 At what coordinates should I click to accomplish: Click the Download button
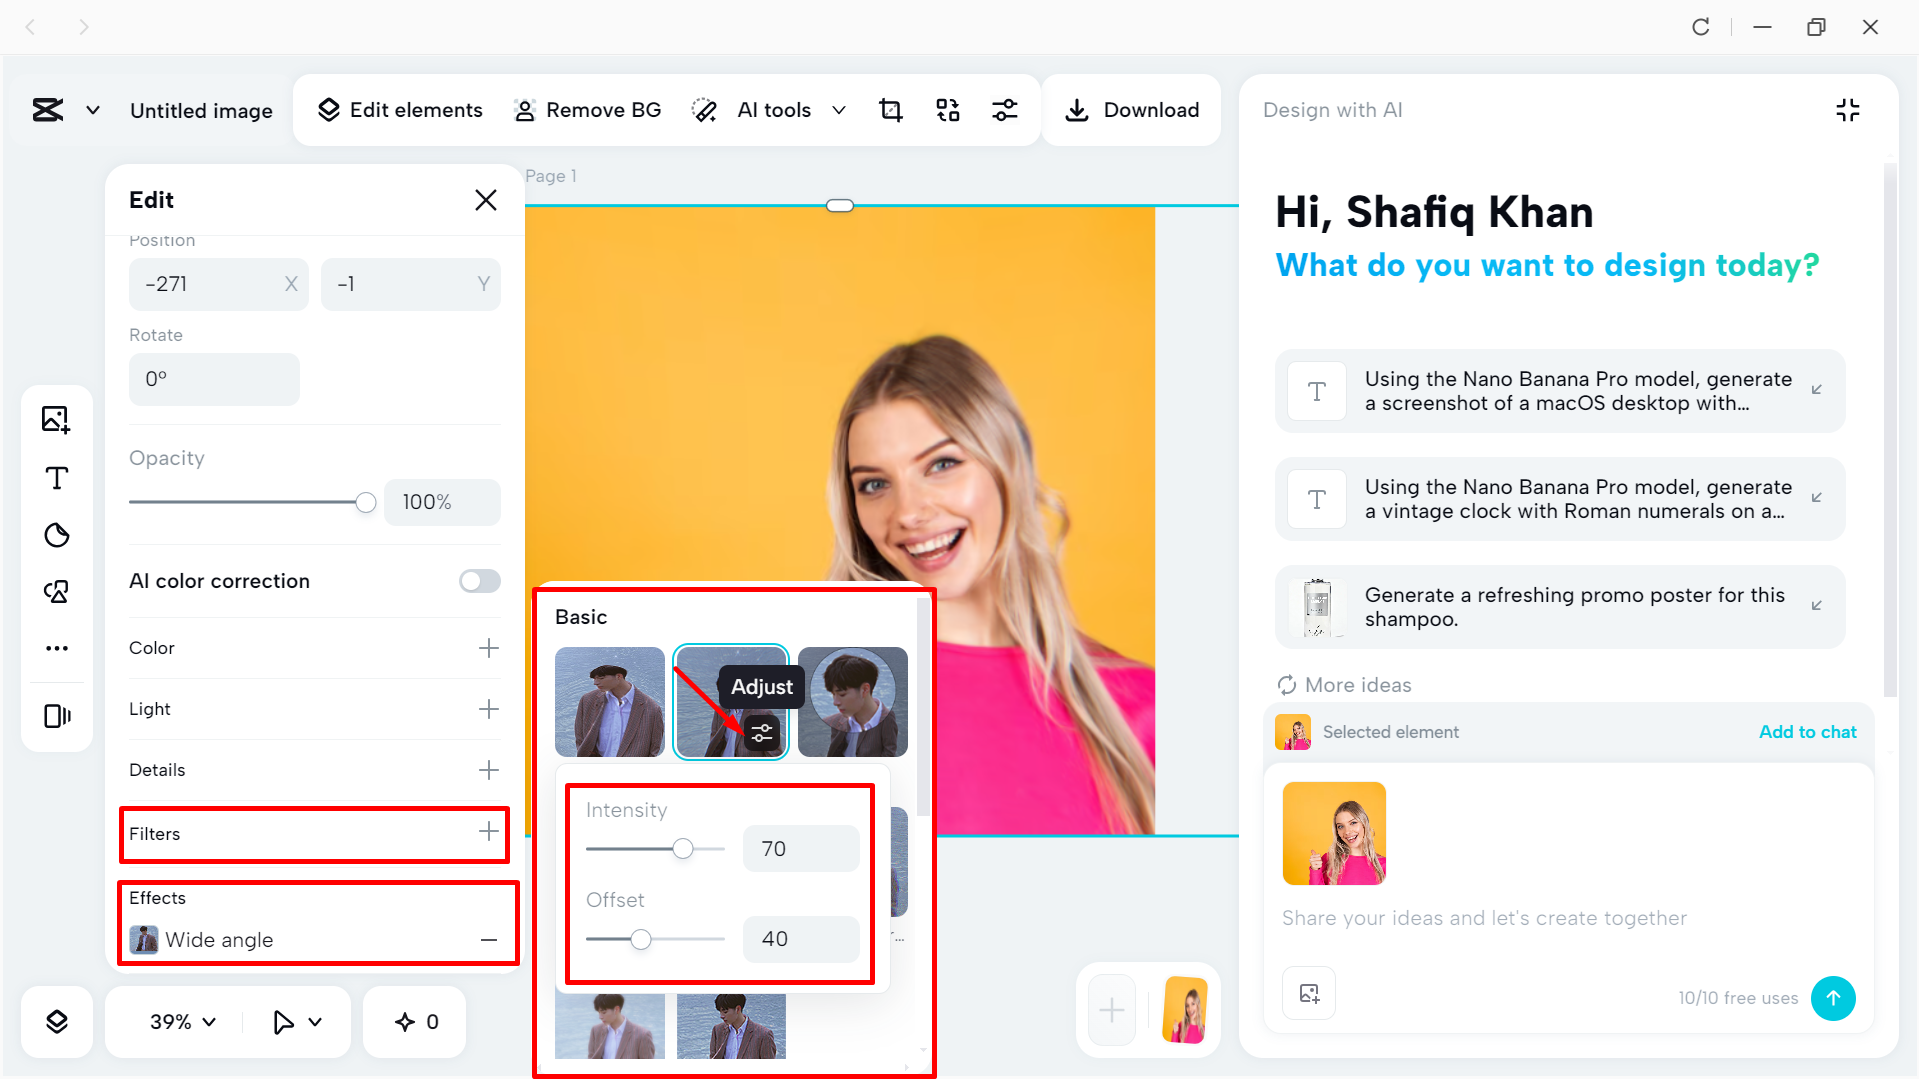pyautogui.click(x=1132, y=110)
